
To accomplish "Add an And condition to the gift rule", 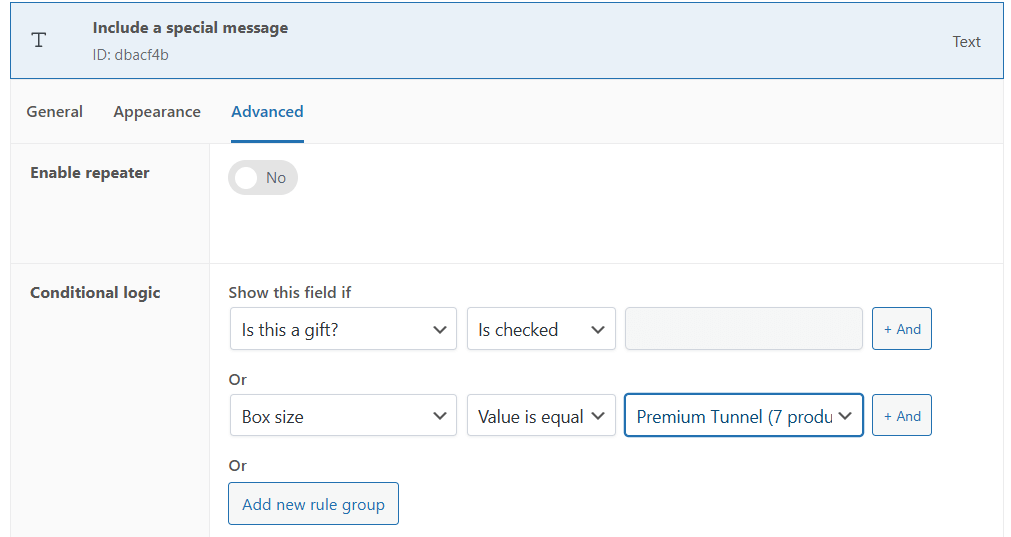I will 901,329.
